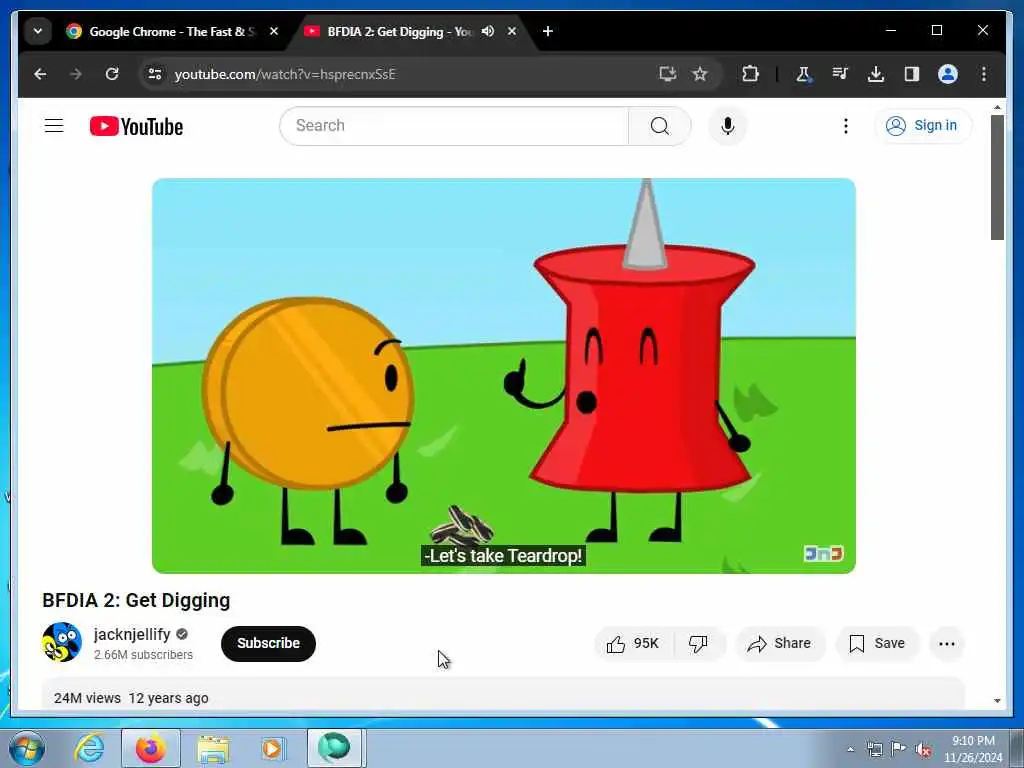The image size is (1024, 768).
Task: Close the Google Chrome - The Fast tab
Action: [x=274, y=31]
